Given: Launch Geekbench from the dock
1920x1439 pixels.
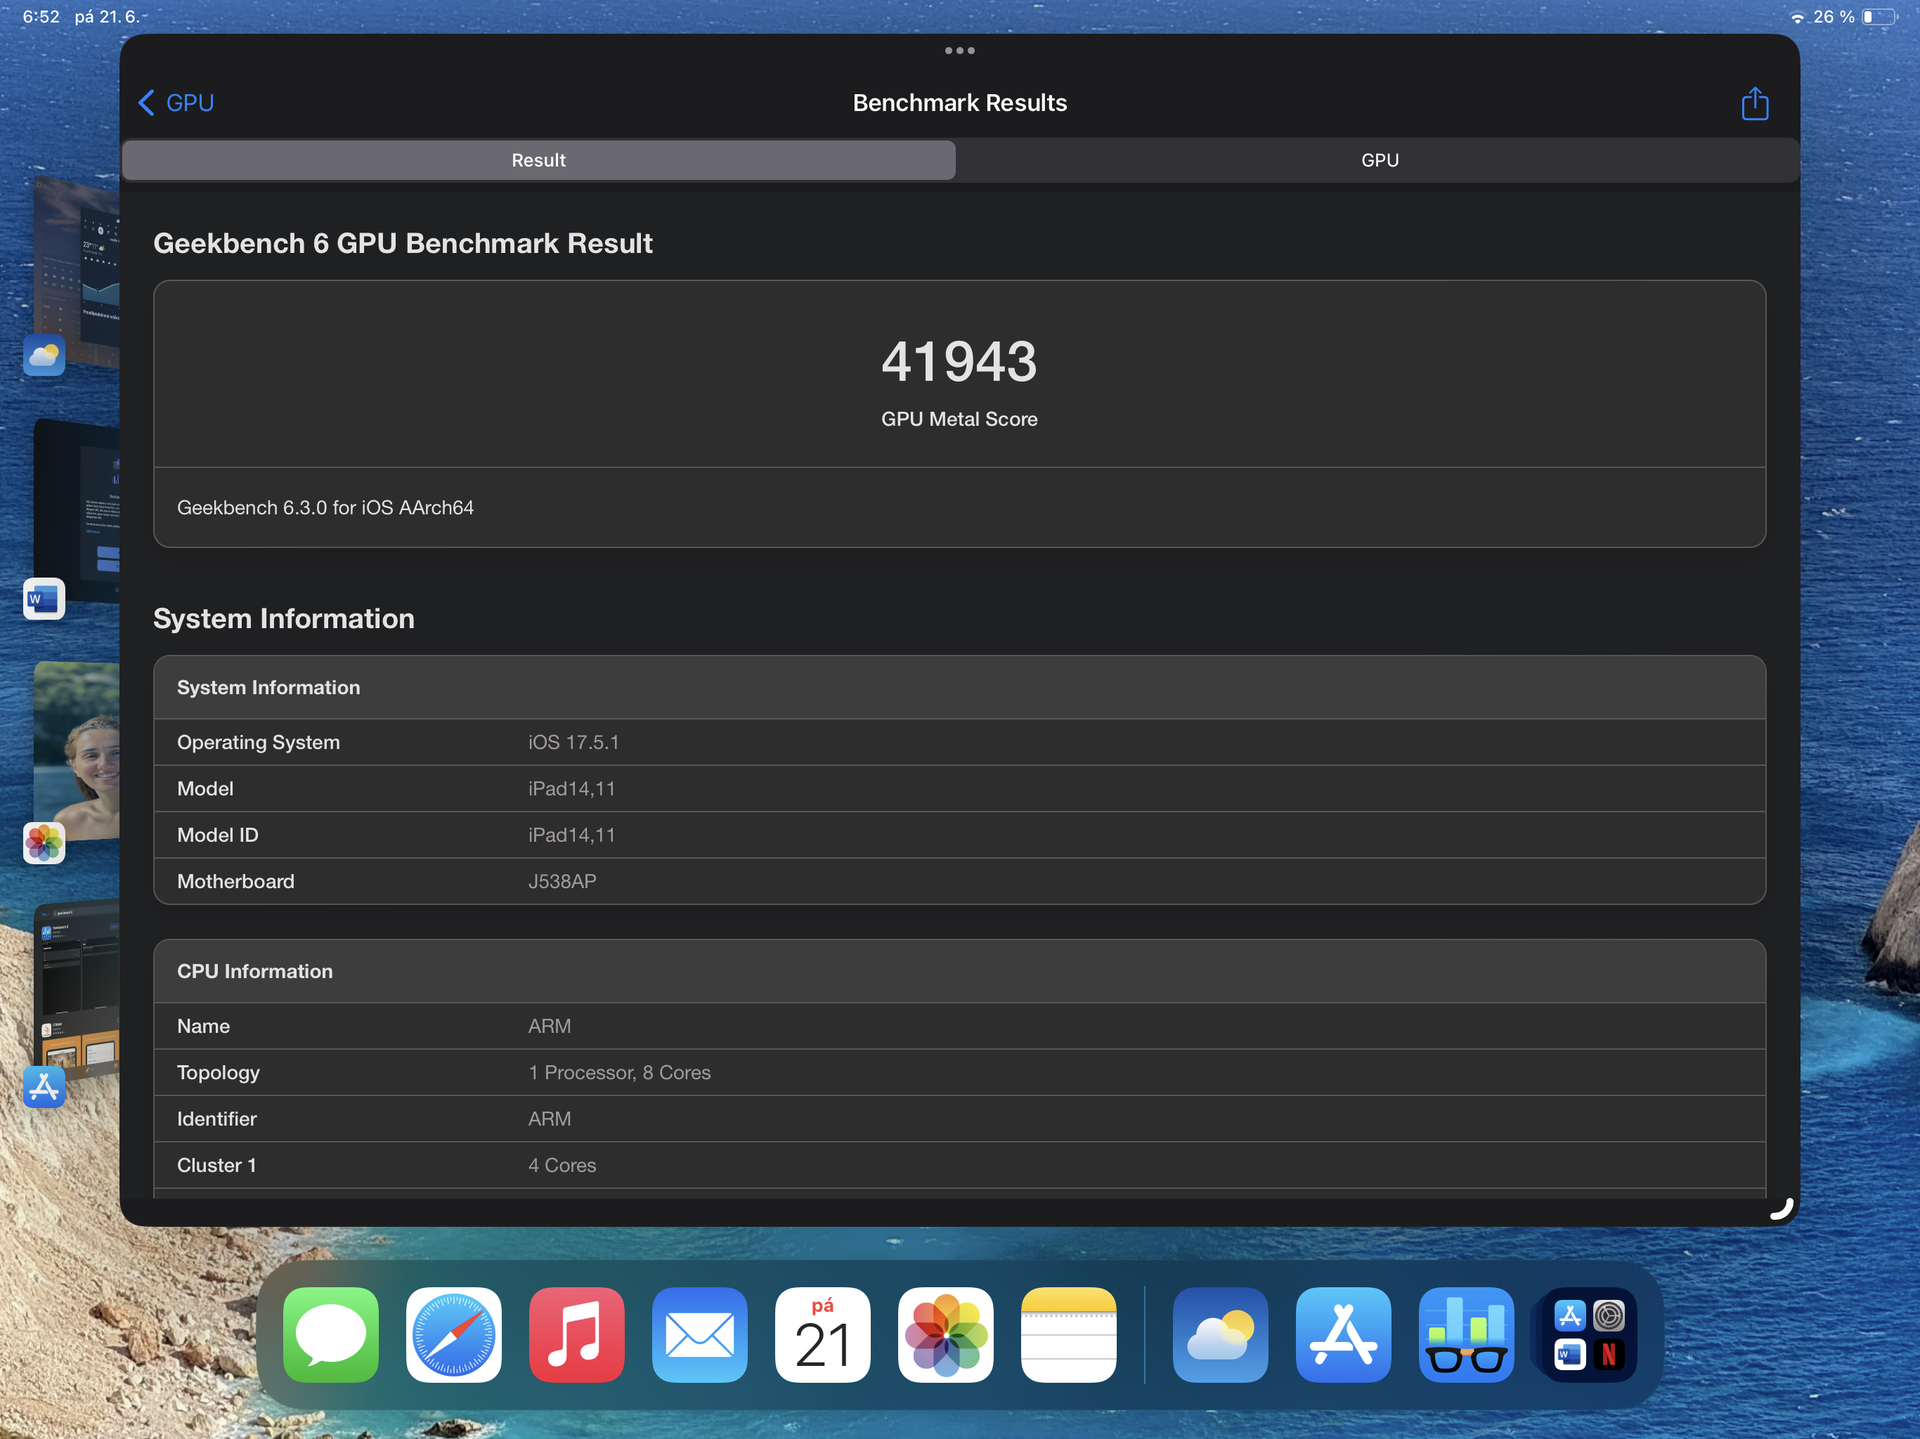Looking at the screenshot, I should coord(1466,1335).
